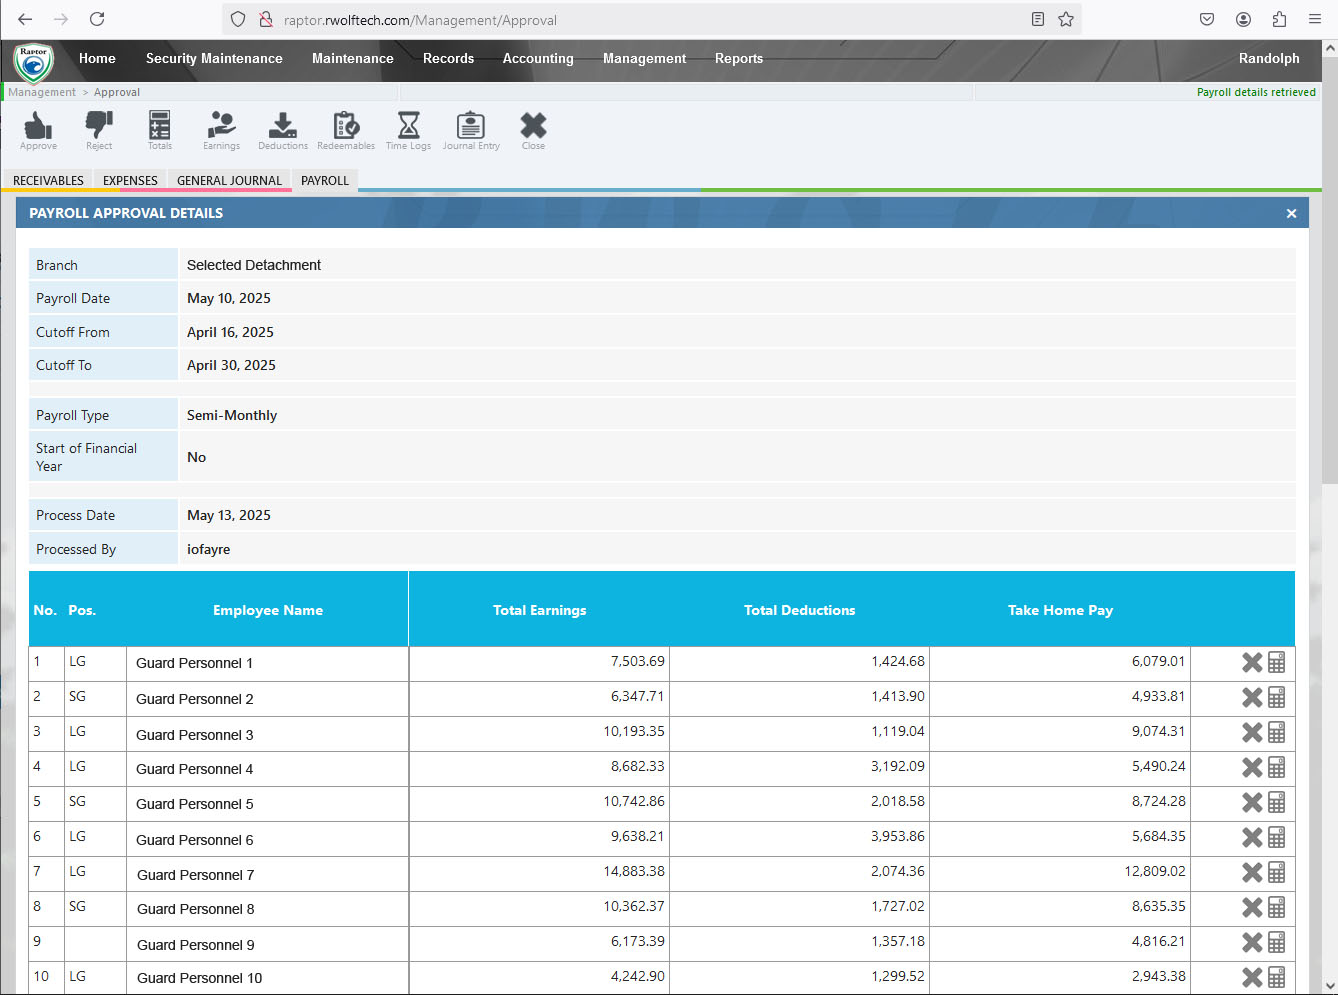
Task: Select the Expenses tab
Action: 130,181
